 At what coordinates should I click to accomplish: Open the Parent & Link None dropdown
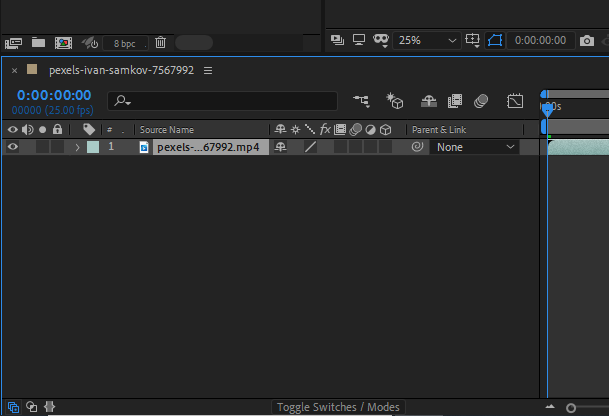(x=476, y=147)
